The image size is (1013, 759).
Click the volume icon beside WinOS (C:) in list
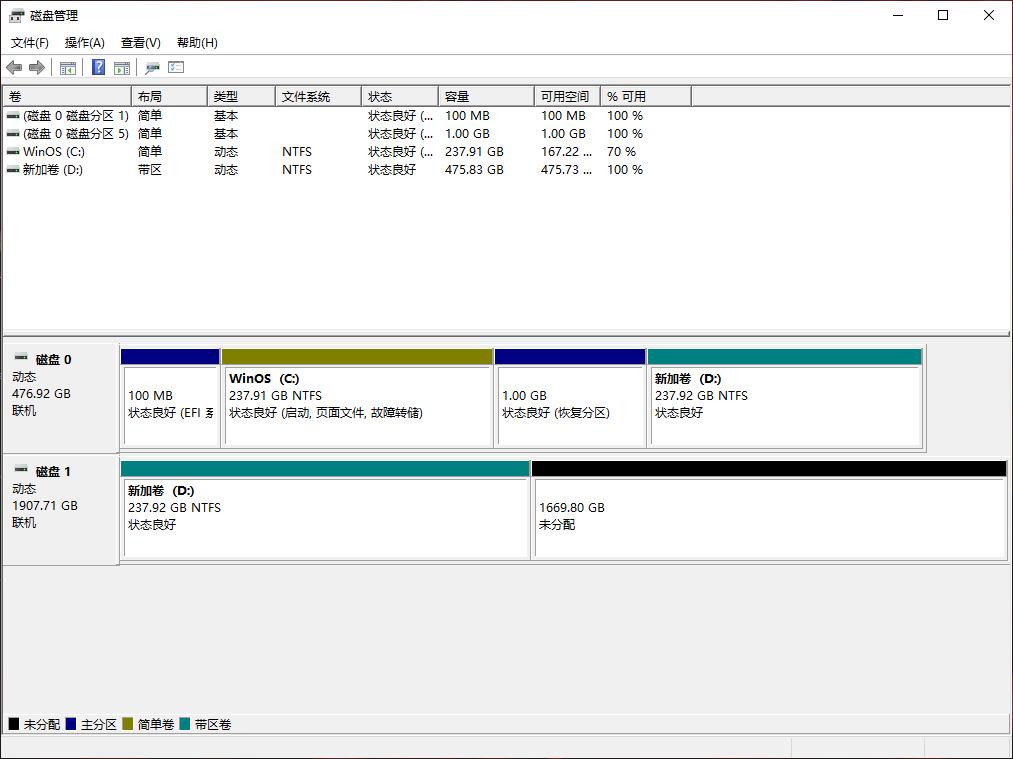click(13, 152)
